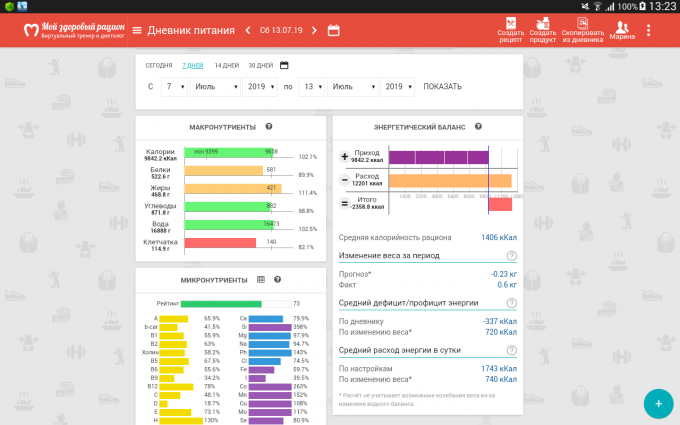Screen dimensions: 680x425
Task: Open the start month Июль dropdown
Action: pos(216,87)
